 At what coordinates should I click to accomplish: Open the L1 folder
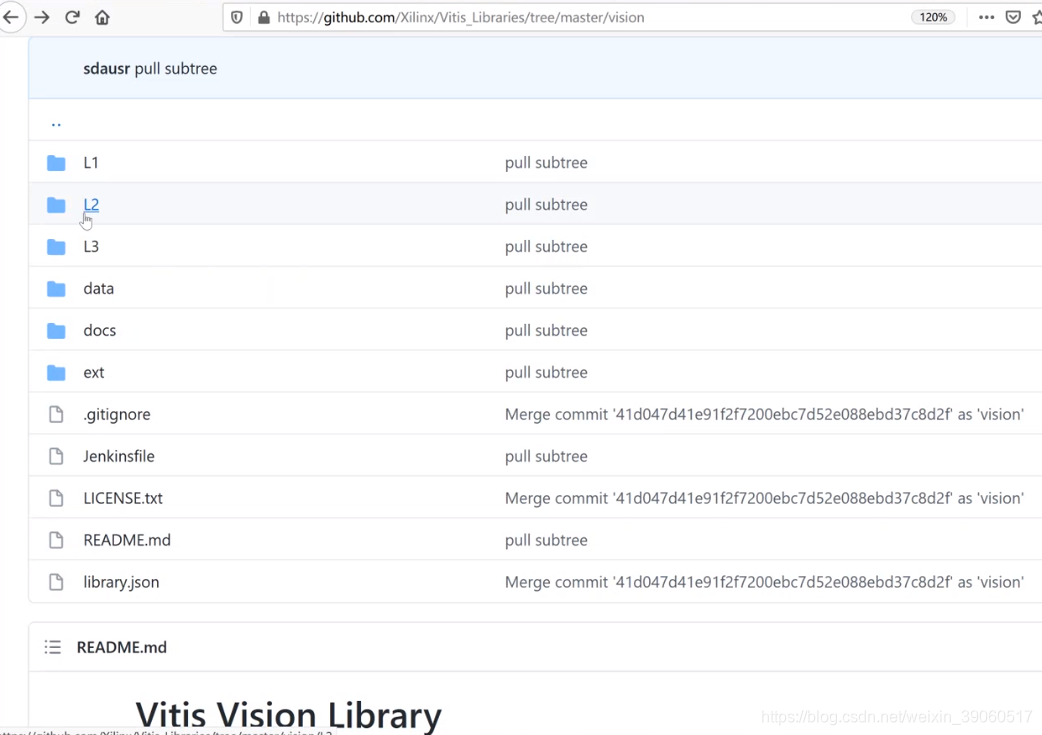(x=91, y=163)
